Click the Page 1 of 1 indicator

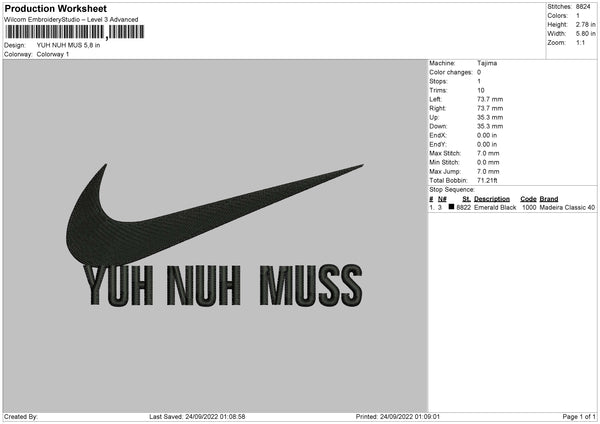click(x=579, y=417)
